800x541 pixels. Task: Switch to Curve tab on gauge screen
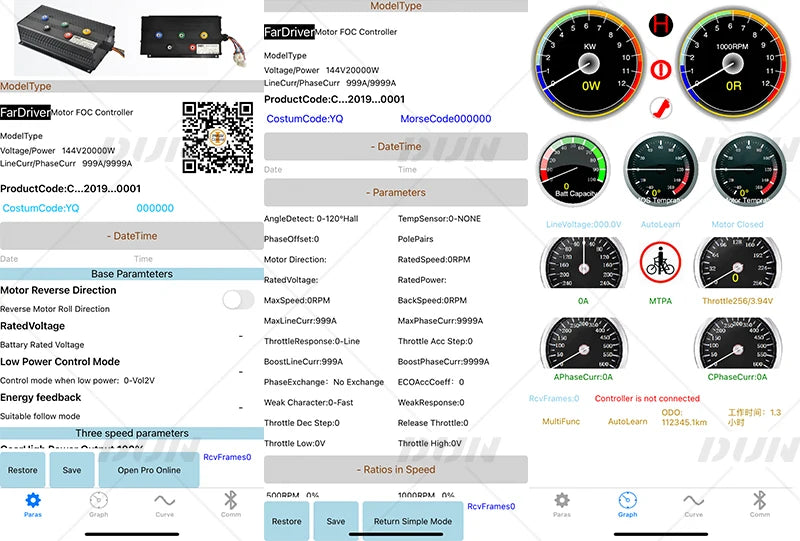693,500
